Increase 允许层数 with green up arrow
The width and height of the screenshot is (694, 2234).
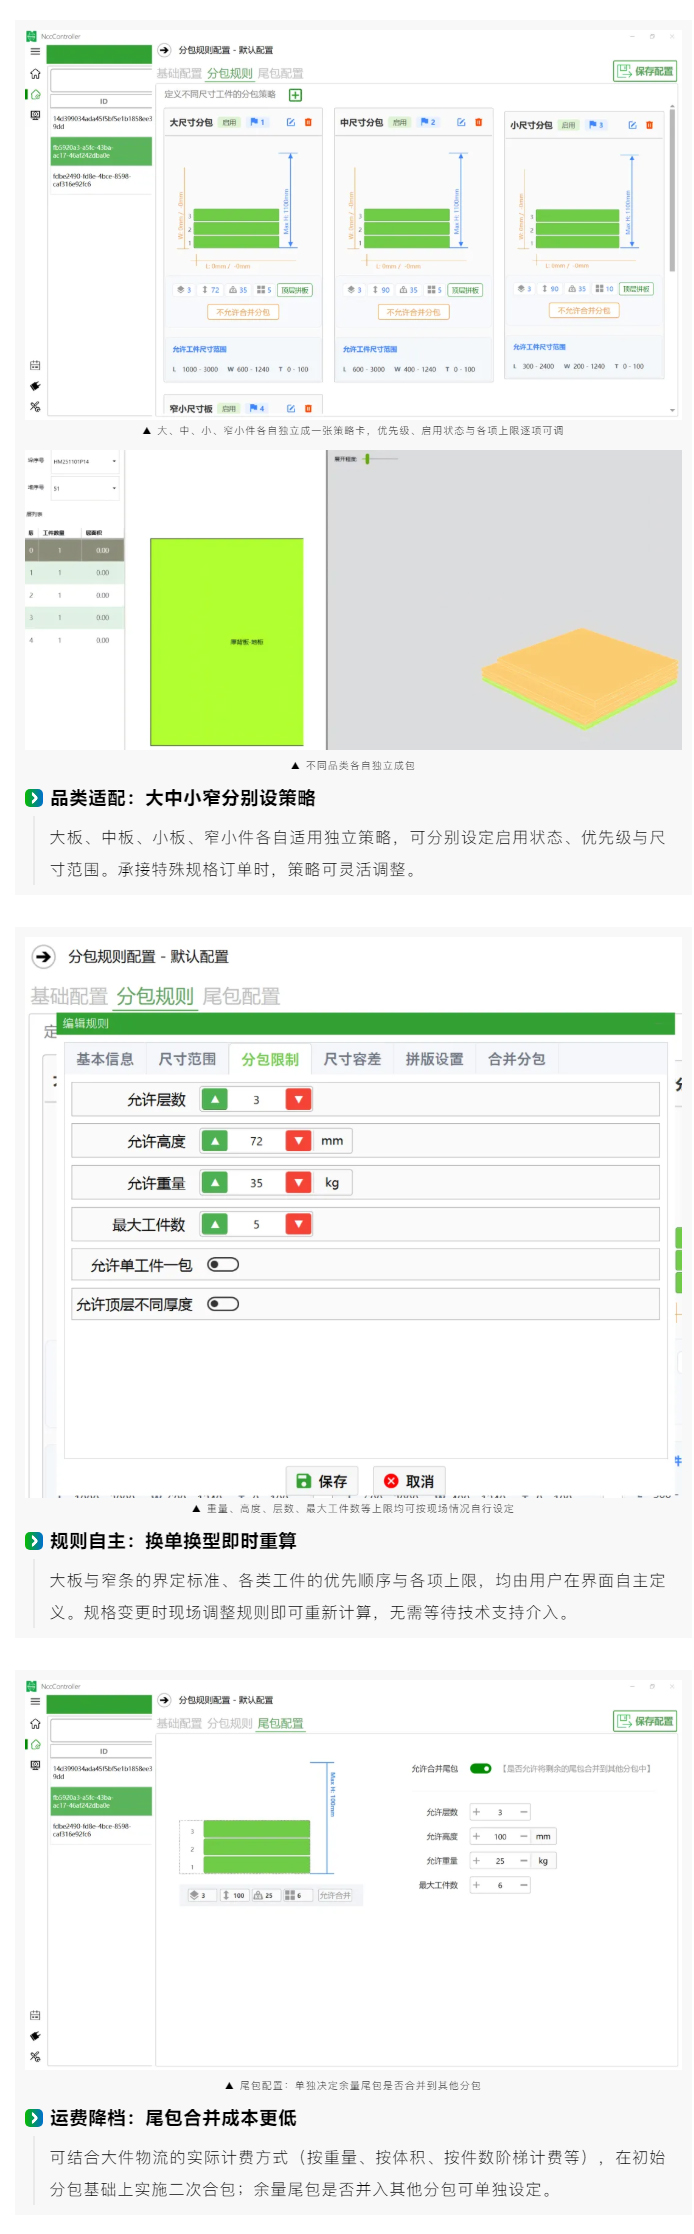point(214,1099)
